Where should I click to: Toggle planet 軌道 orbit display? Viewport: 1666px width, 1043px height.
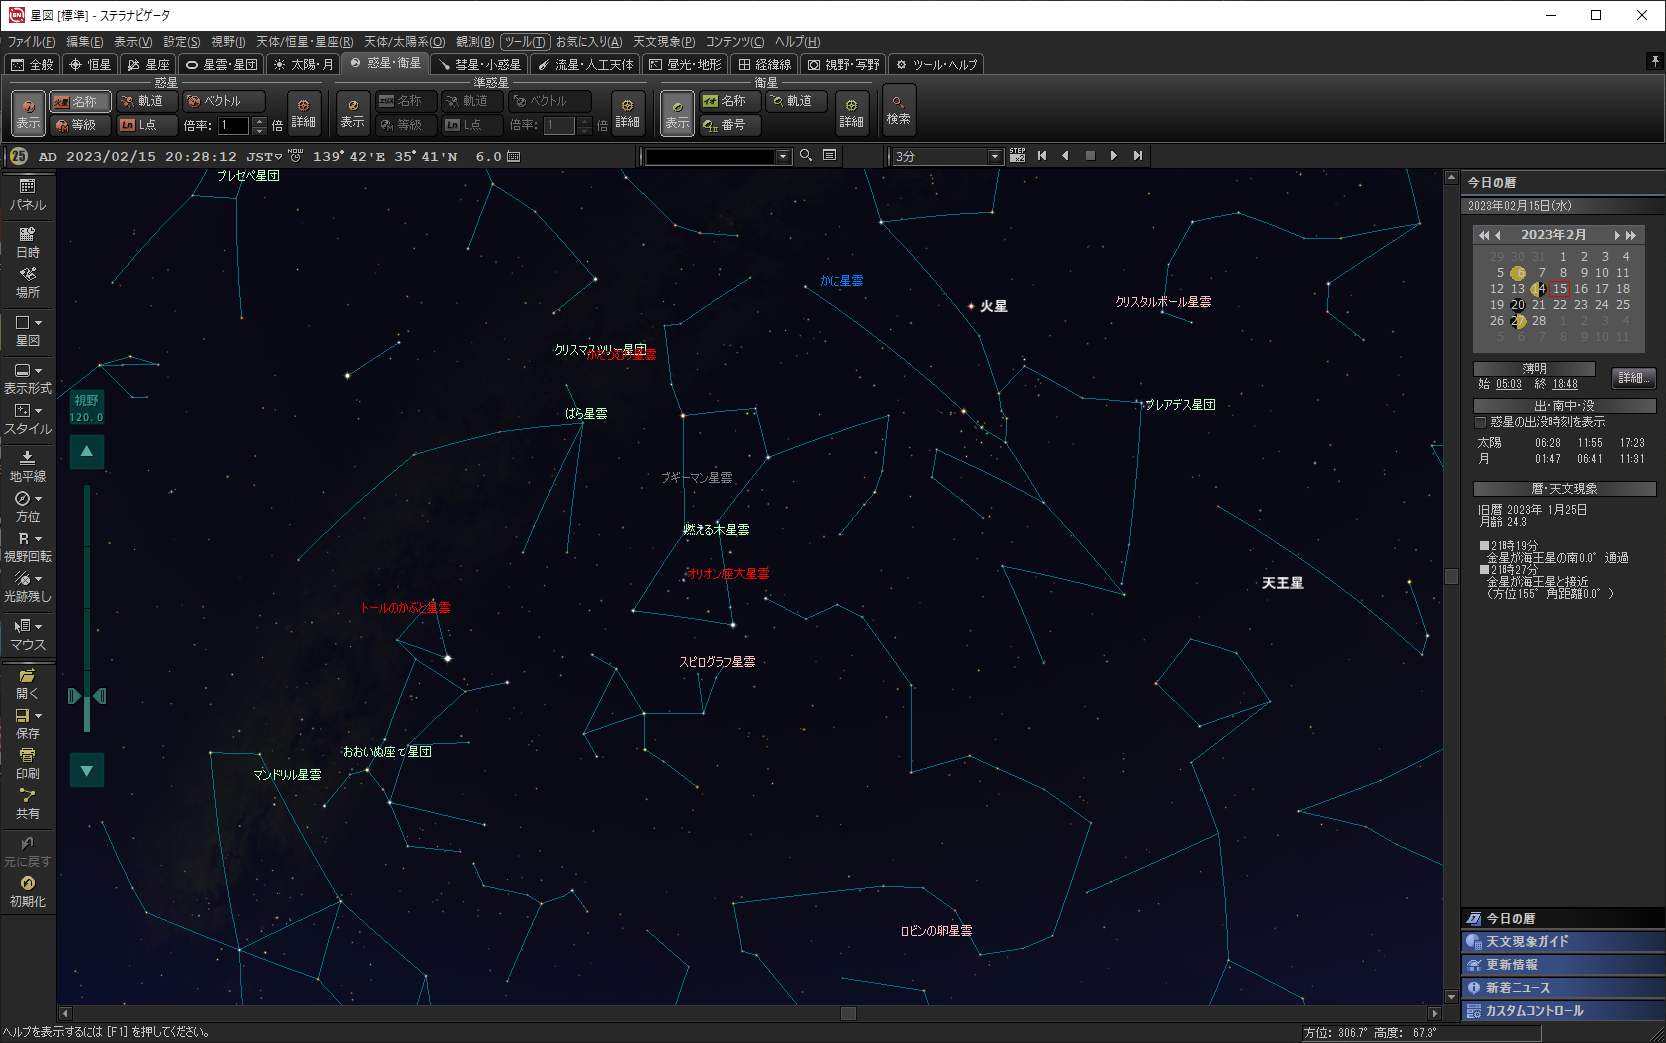click(146, 101)
